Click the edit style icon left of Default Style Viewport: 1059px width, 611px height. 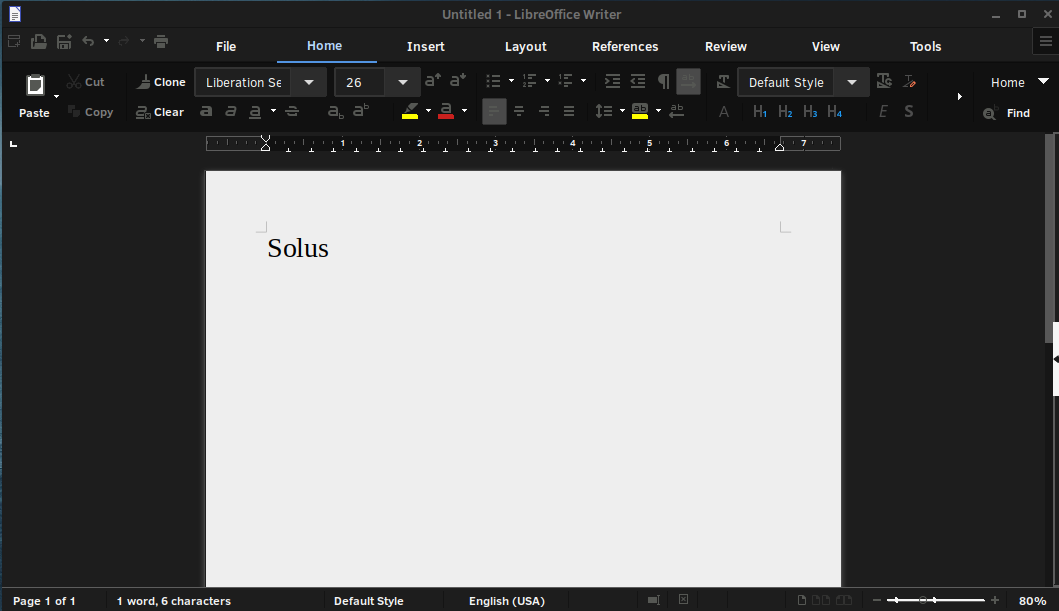pyautogui.click(x=723, y=82)
